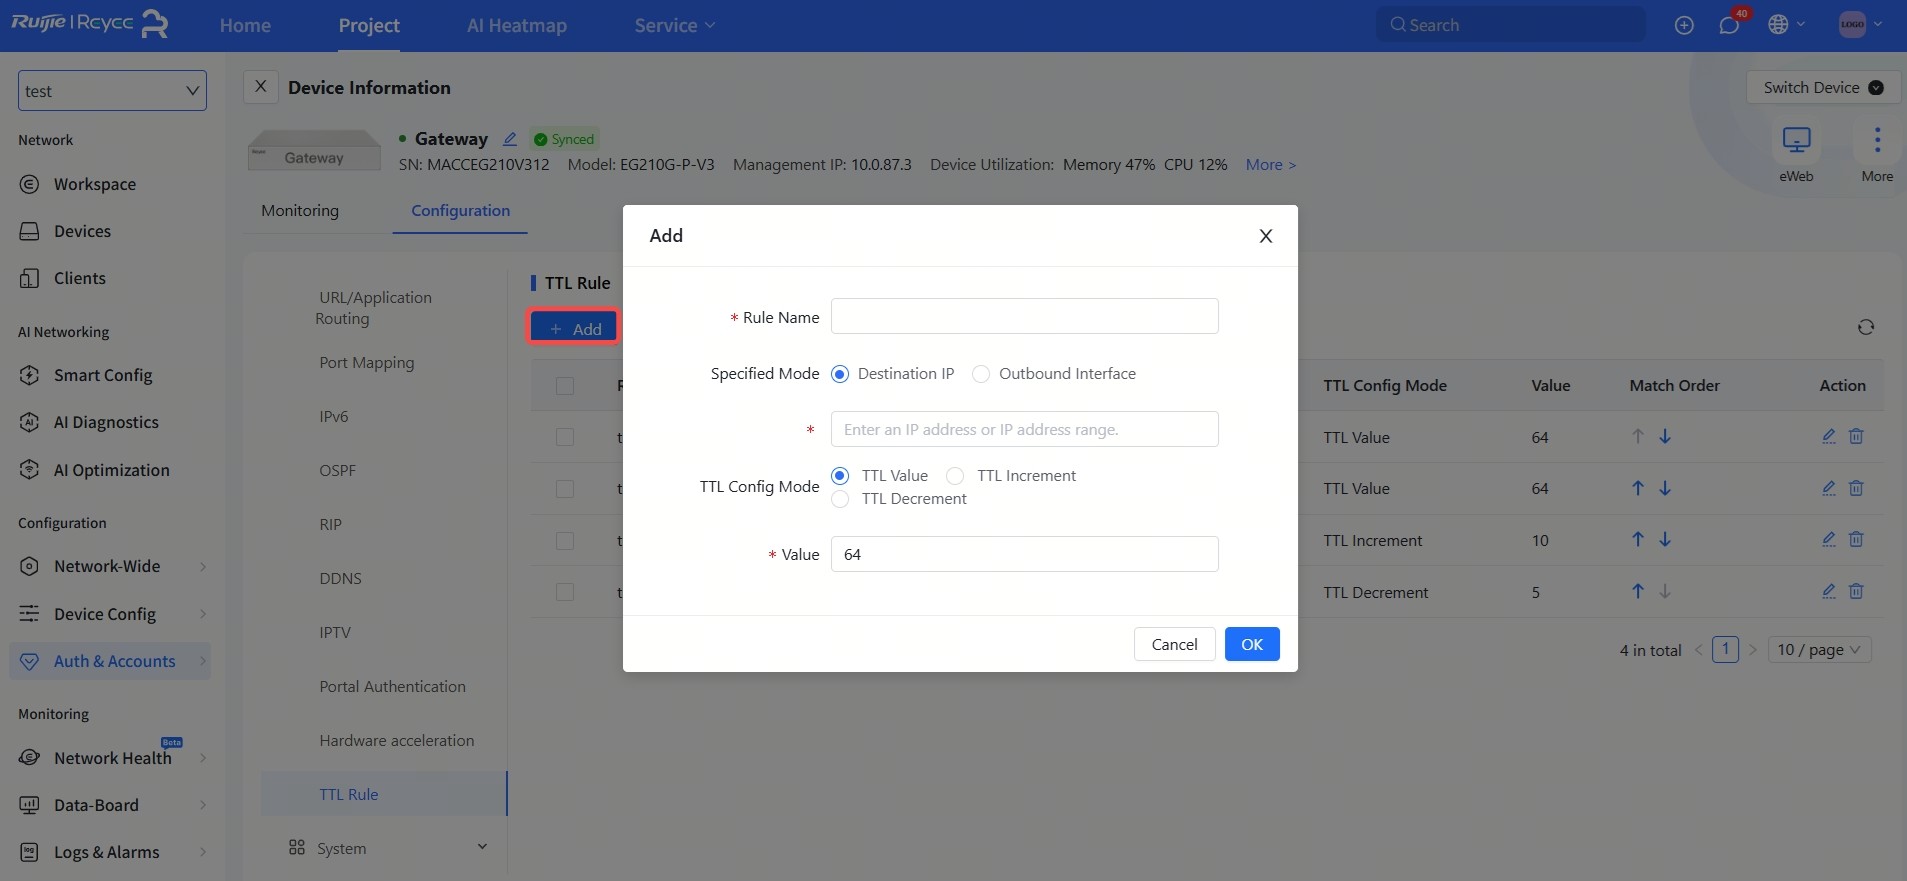Open the test project dropdown
1907x881 pixels.
point(112,91)
